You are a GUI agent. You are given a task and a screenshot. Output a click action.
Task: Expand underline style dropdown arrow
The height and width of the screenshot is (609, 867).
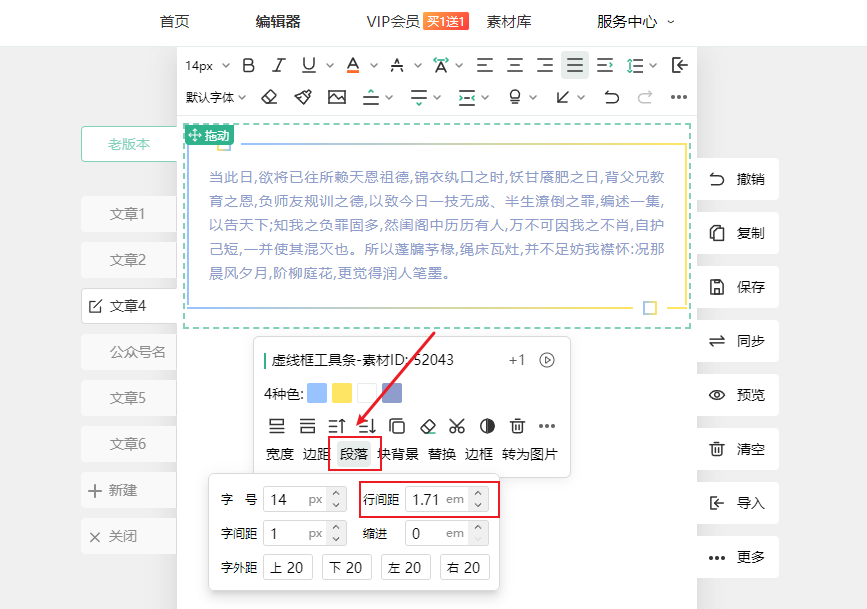(330, 66)
